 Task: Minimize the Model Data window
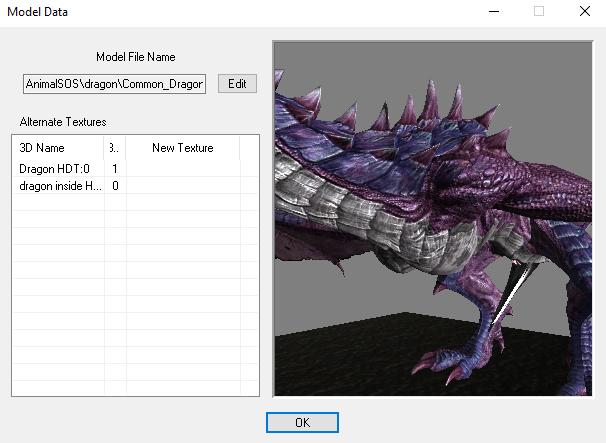[x=494, y=12]
